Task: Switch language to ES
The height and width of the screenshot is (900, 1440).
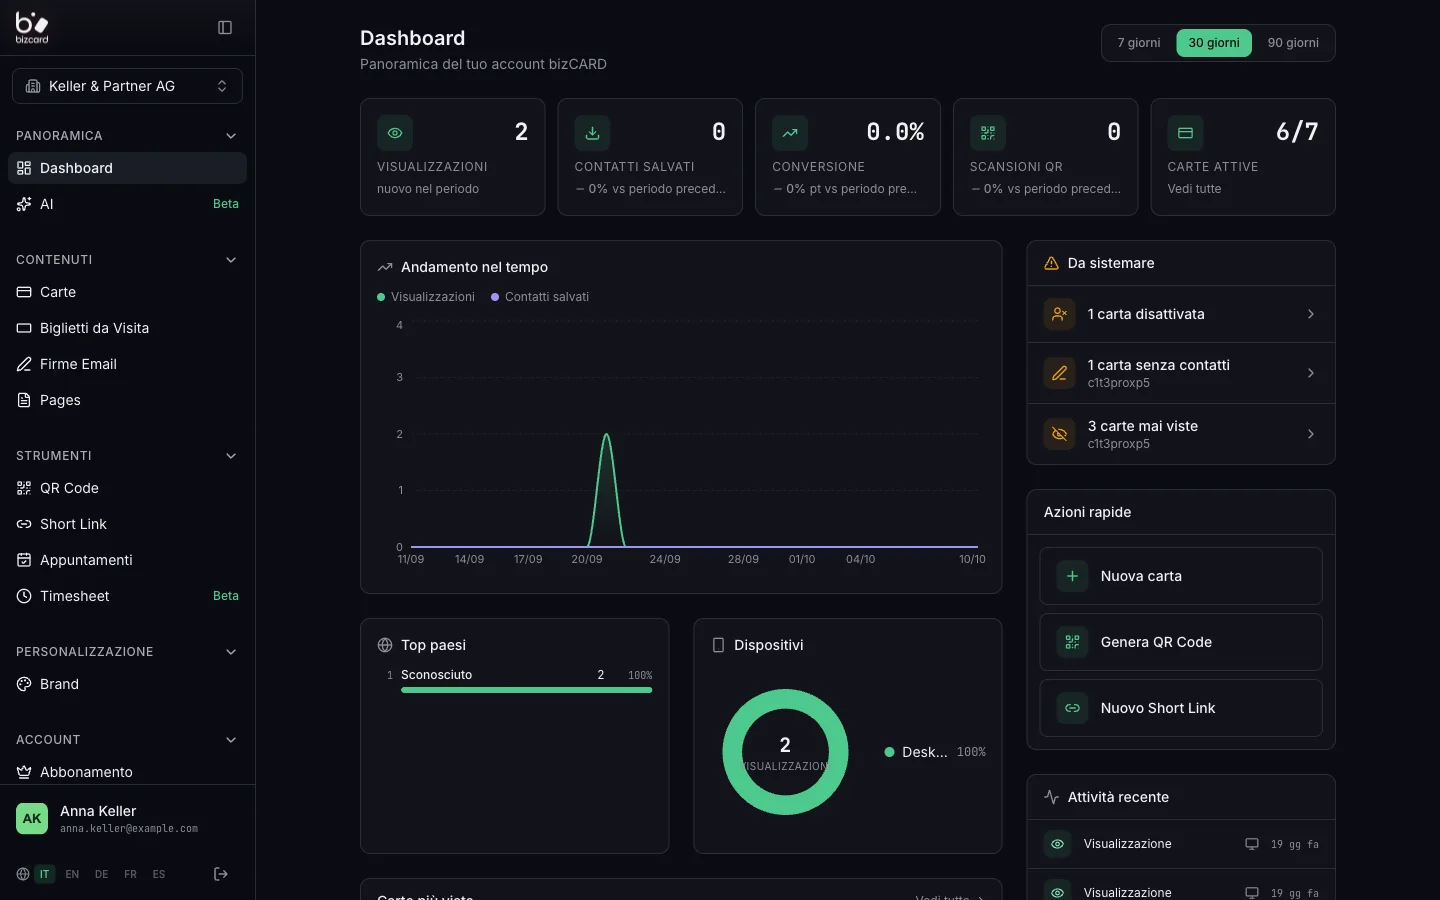Action: (159, 874)
